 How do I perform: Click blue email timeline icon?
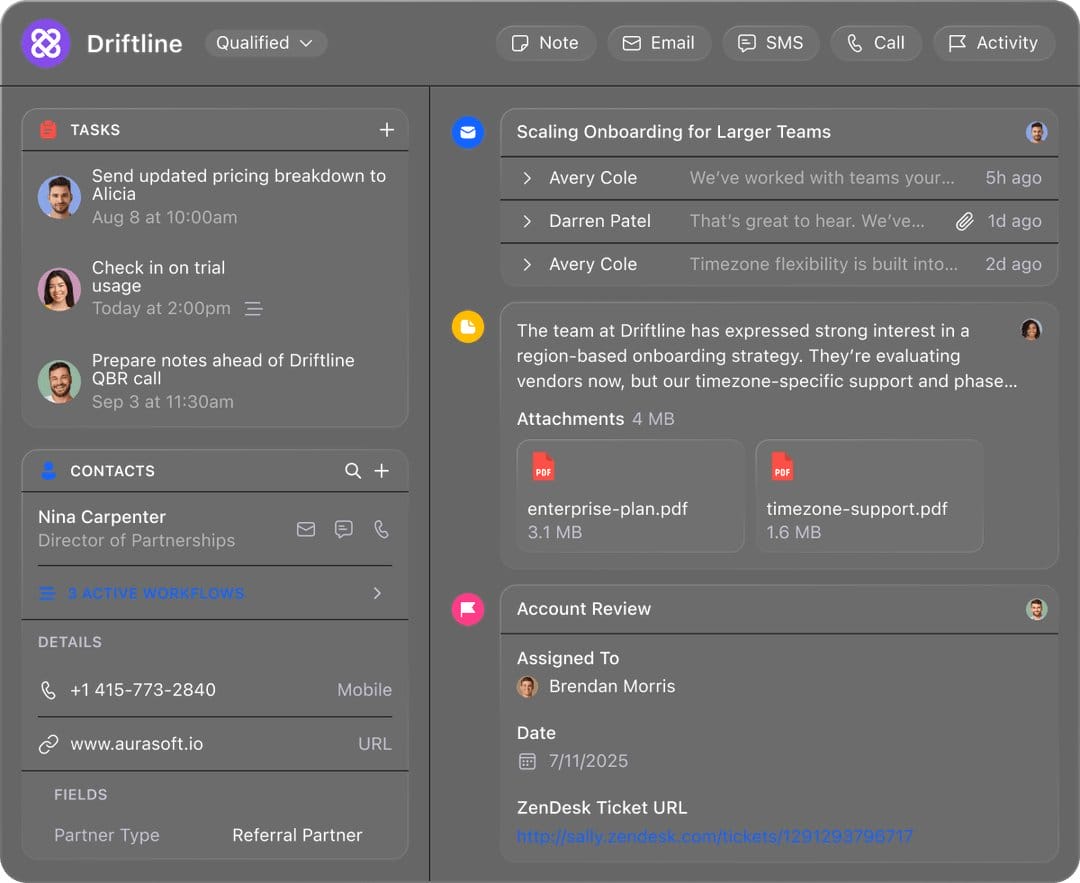pos(468,132)
